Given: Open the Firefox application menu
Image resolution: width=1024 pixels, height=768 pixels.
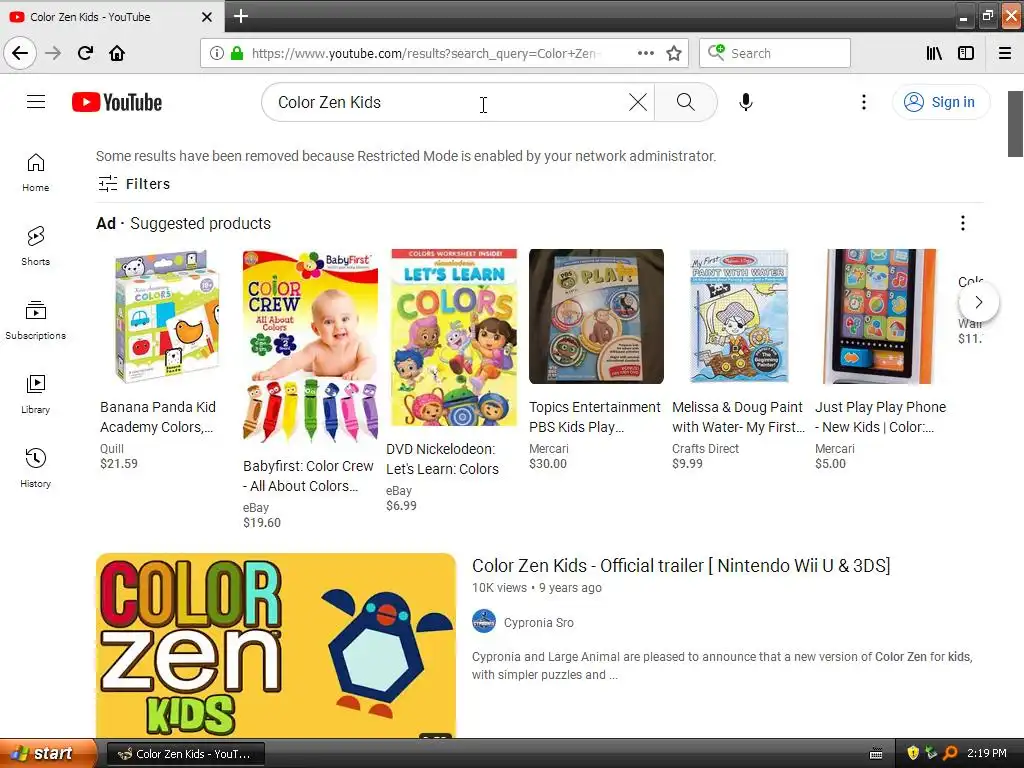Looking at the screenshot, I should pos(1005,54).
